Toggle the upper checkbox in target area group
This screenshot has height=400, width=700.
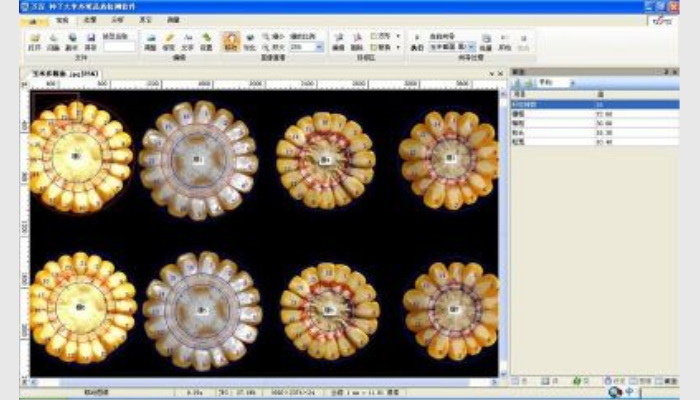374,36
